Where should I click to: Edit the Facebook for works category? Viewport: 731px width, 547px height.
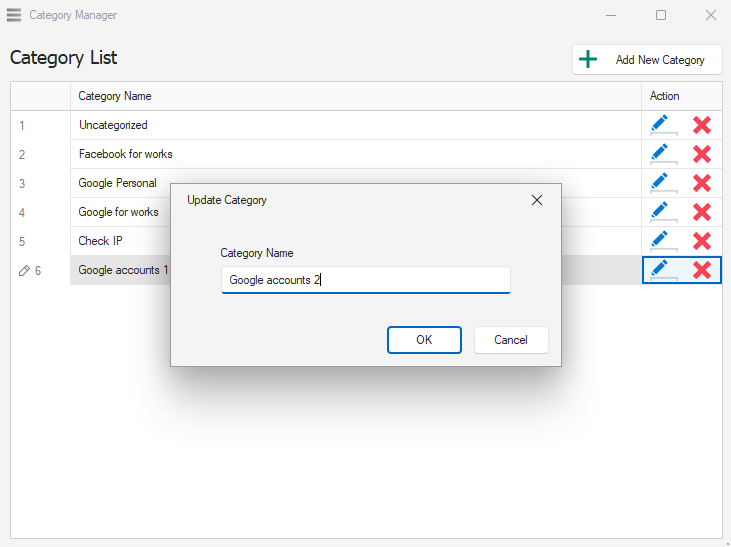660,154
